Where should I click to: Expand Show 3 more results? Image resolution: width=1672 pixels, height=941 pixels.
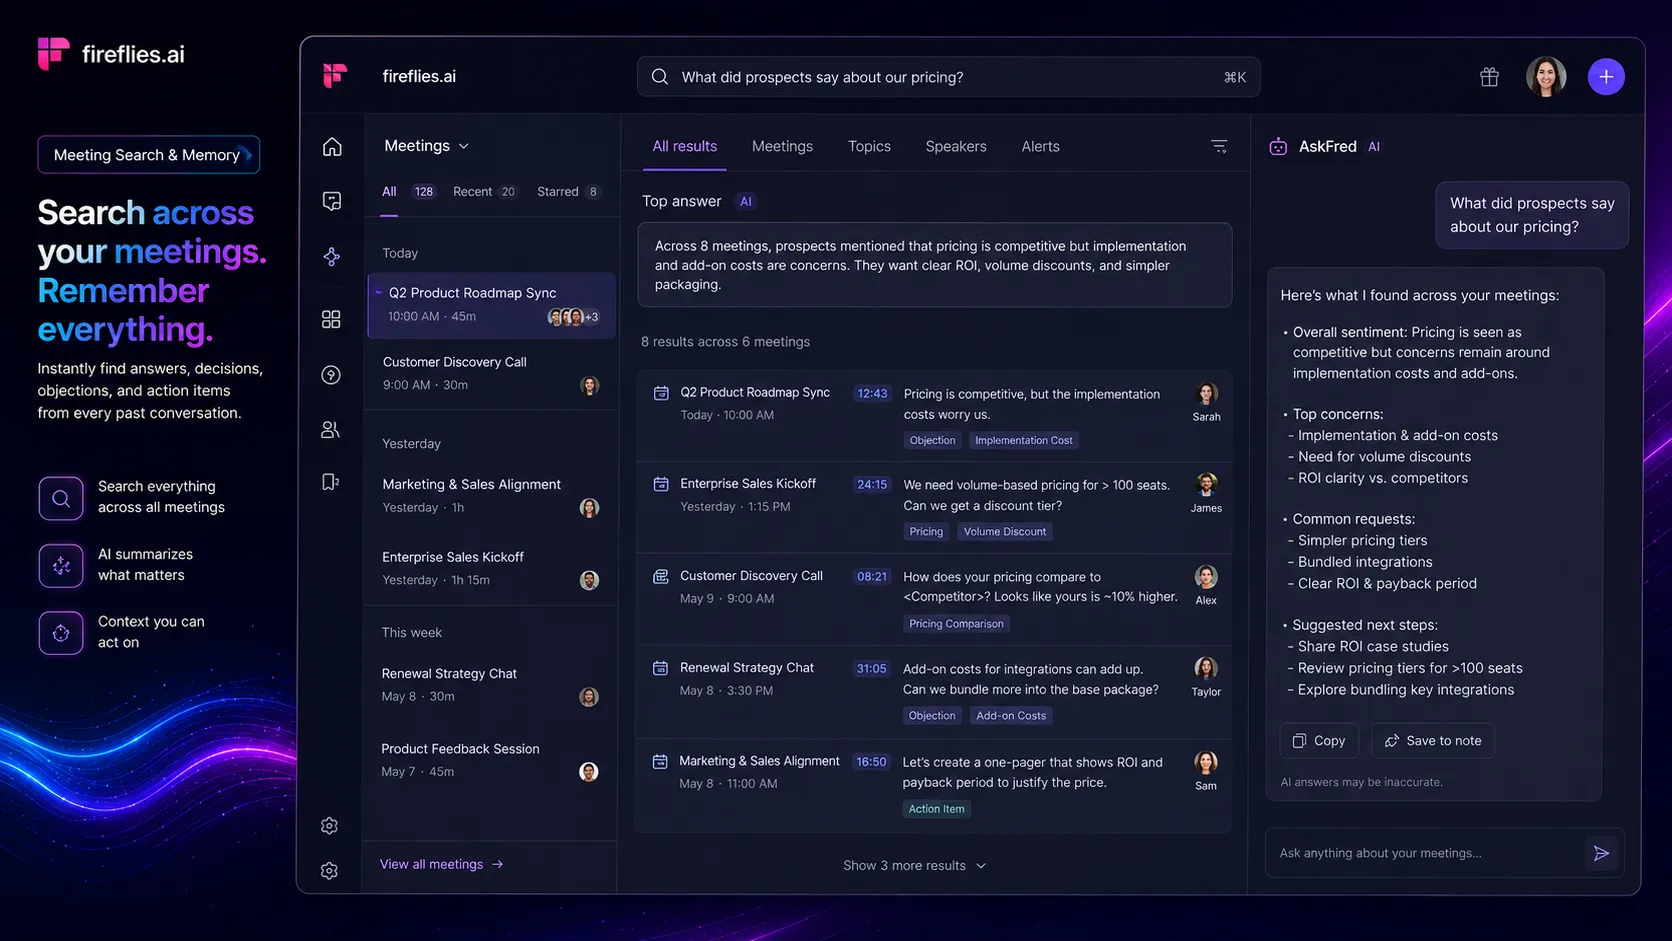click(914, 866)
